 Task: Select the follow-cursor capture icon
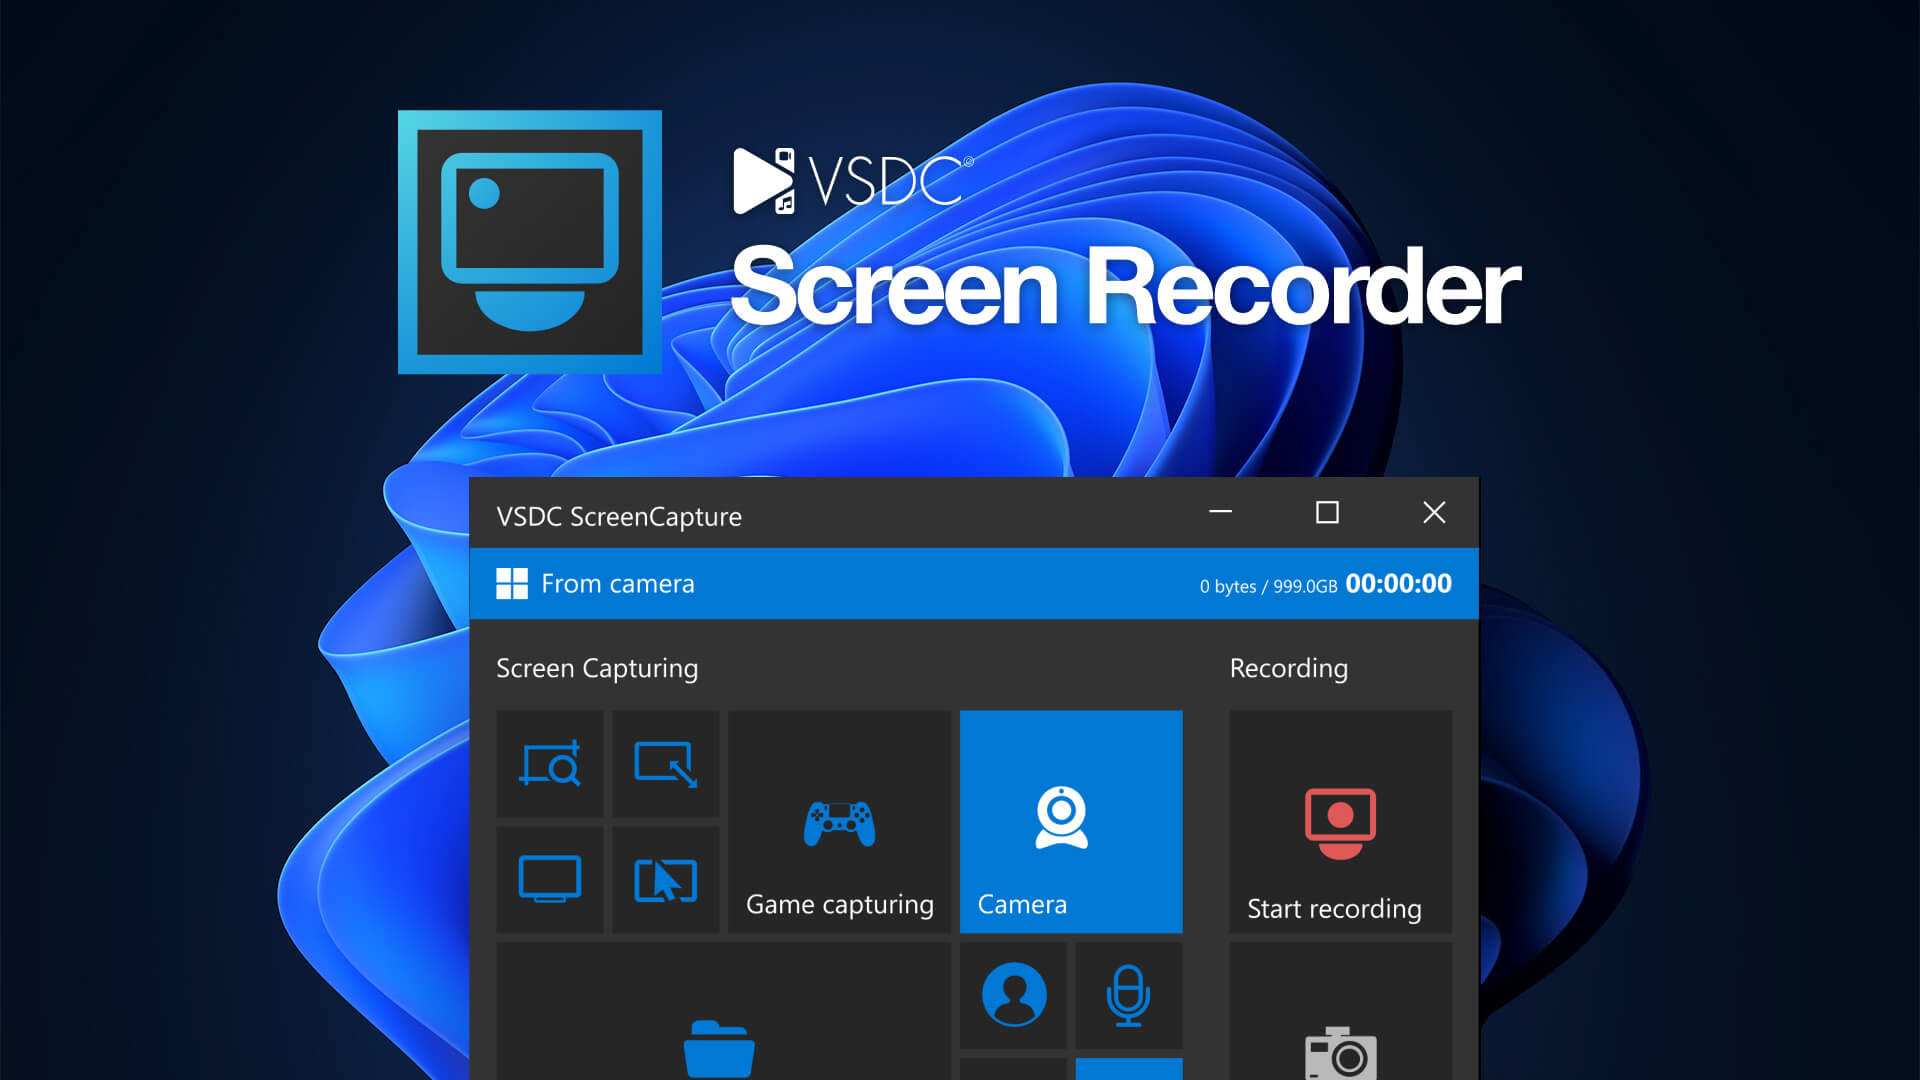coord(666,878)
